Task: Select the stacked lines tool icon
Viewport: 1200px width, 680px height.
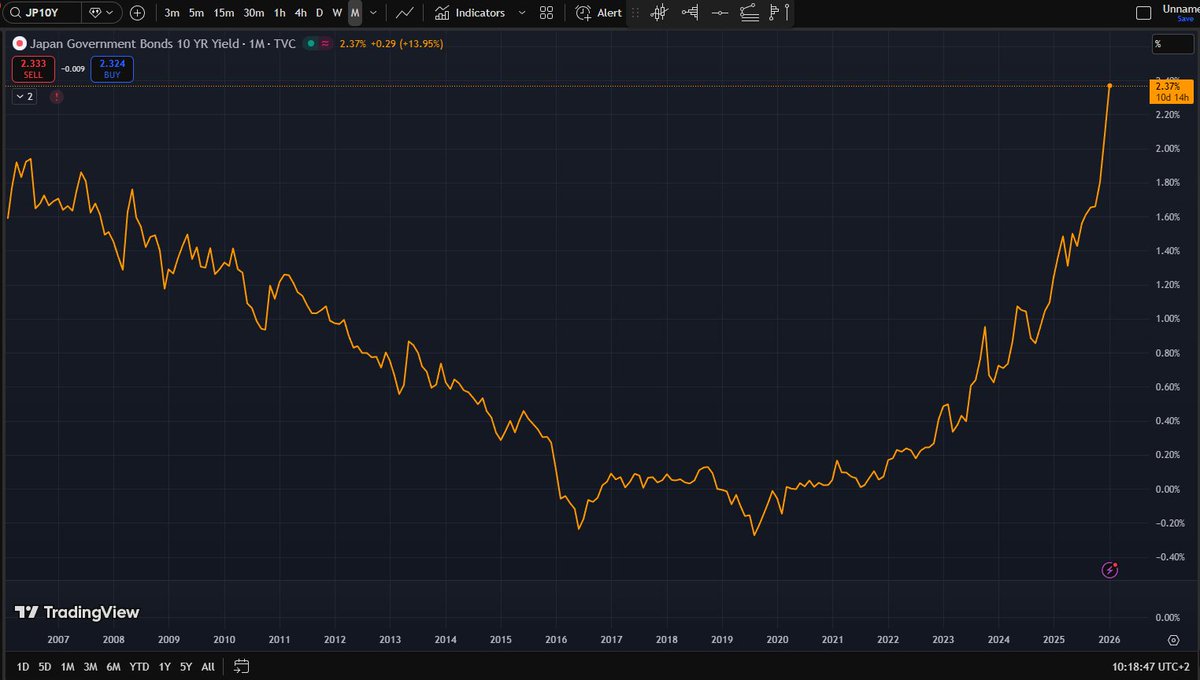Action: point(749,13)
